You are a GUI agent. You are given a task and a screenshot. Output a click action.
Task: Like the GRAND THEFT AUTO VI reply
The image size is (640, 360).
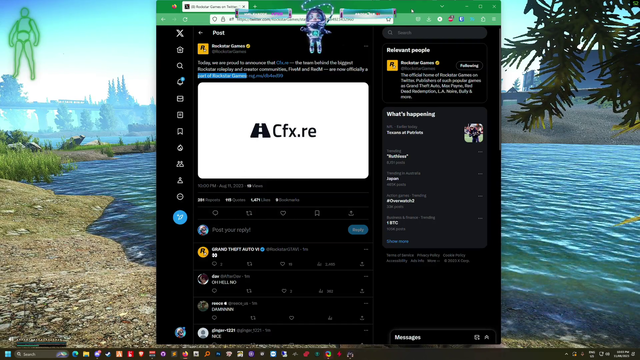coord(282,264)
